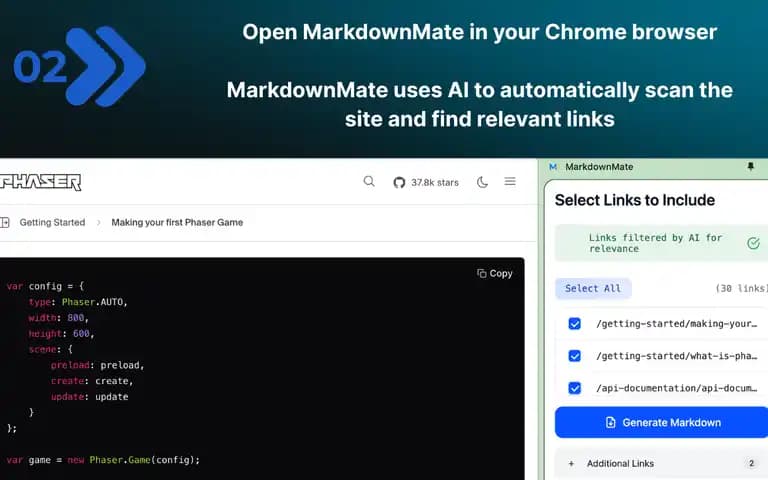768x480 pixels.
Task: Click the 'update: update' code line
Action: pyautogui.click(x=89, y=397)
